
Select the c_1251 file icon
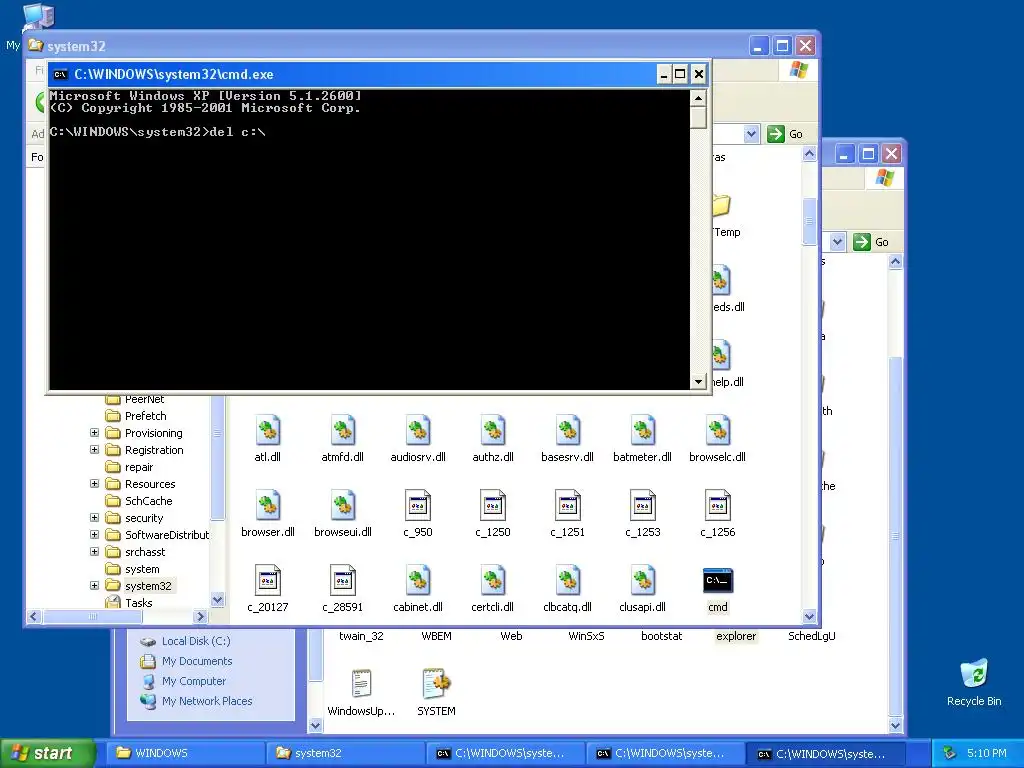[568, 505]
